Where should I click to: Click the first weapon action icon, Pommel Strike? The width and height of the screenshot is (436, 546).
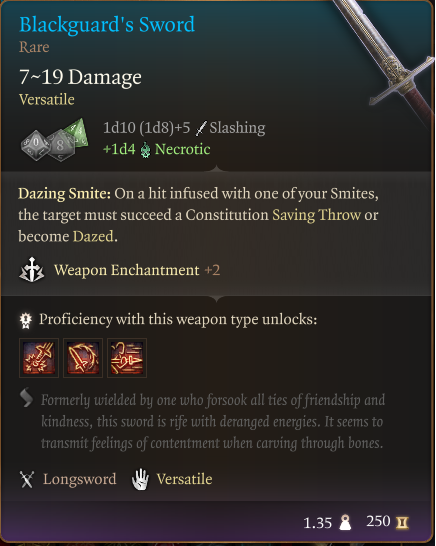point(39,358)
